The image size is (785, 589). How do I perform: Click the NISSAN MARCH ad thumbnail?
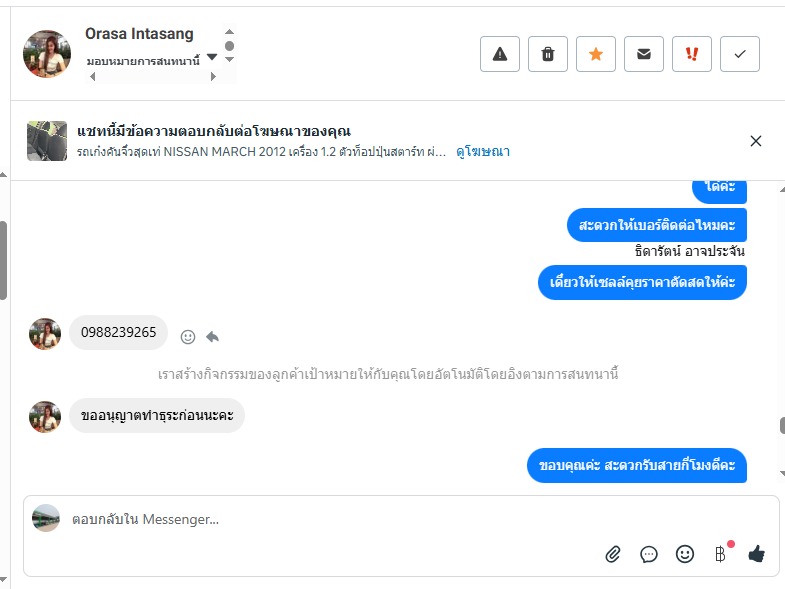pyautogui.click(x=47, y=141)
